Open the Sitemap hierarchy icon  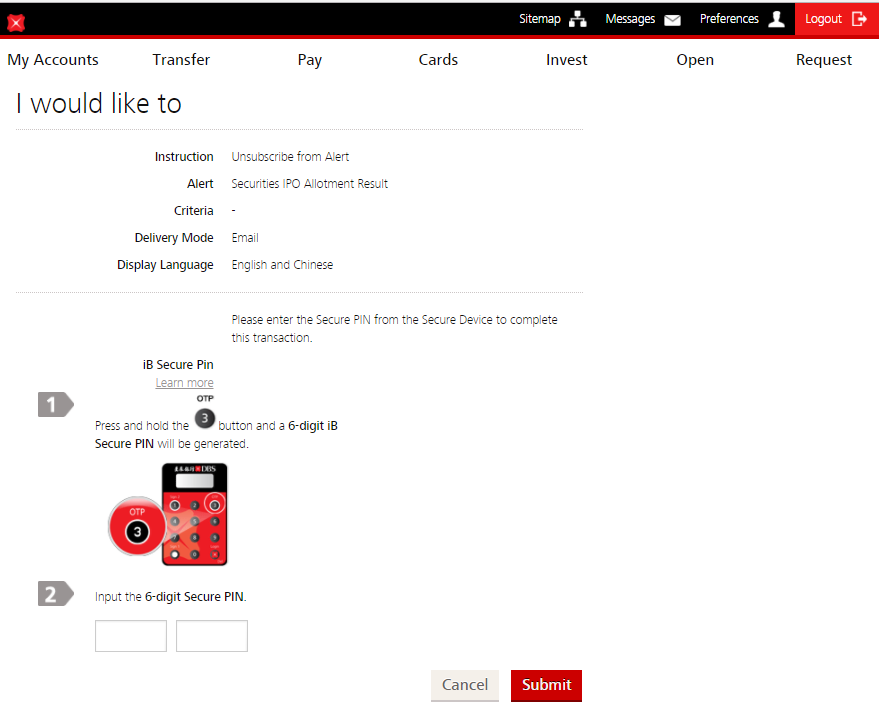coord(578,19)
